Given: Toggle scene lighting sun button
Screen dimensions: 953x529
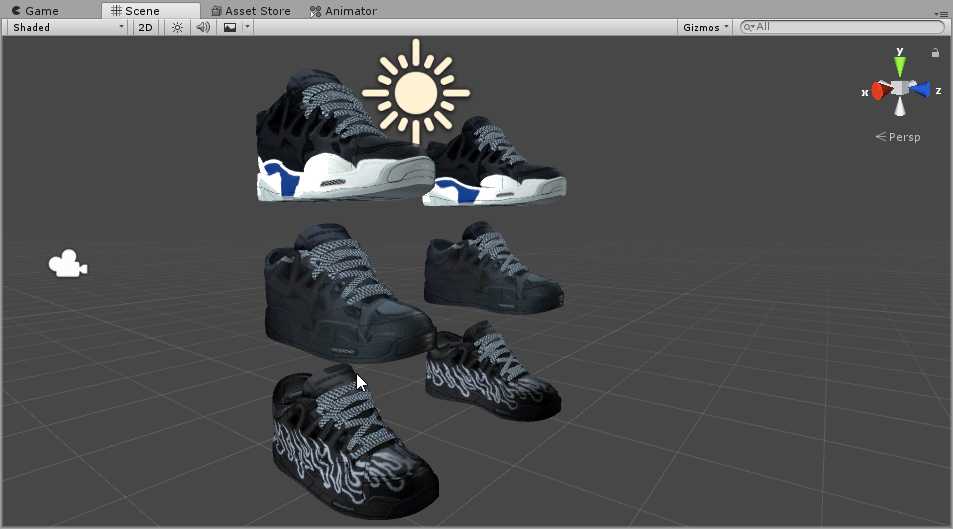Looking at the screenshot, I should point(177,27).
